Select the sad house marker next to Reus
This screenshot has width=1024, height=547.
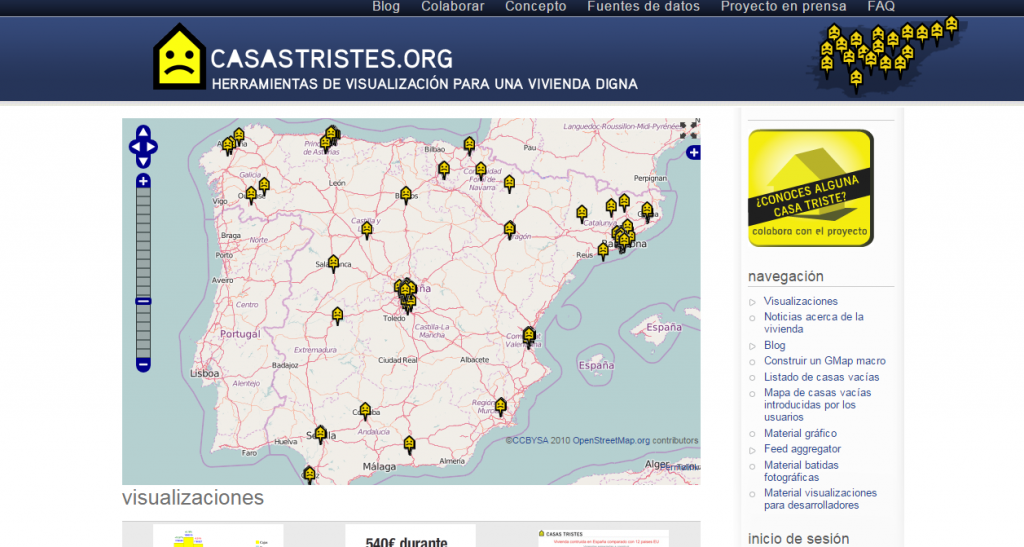[603, 251]
